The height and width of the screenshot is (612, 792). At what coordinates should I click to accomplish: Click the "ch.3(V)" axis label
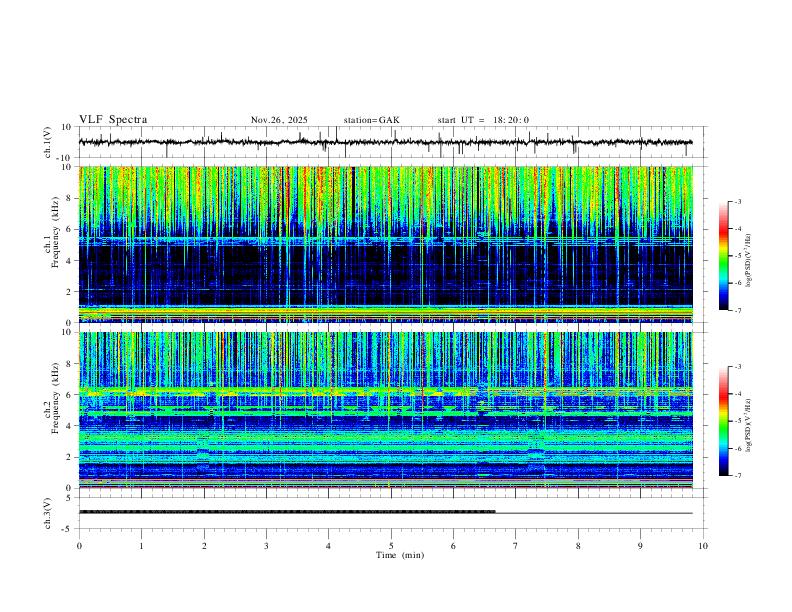tap(47, 513)
